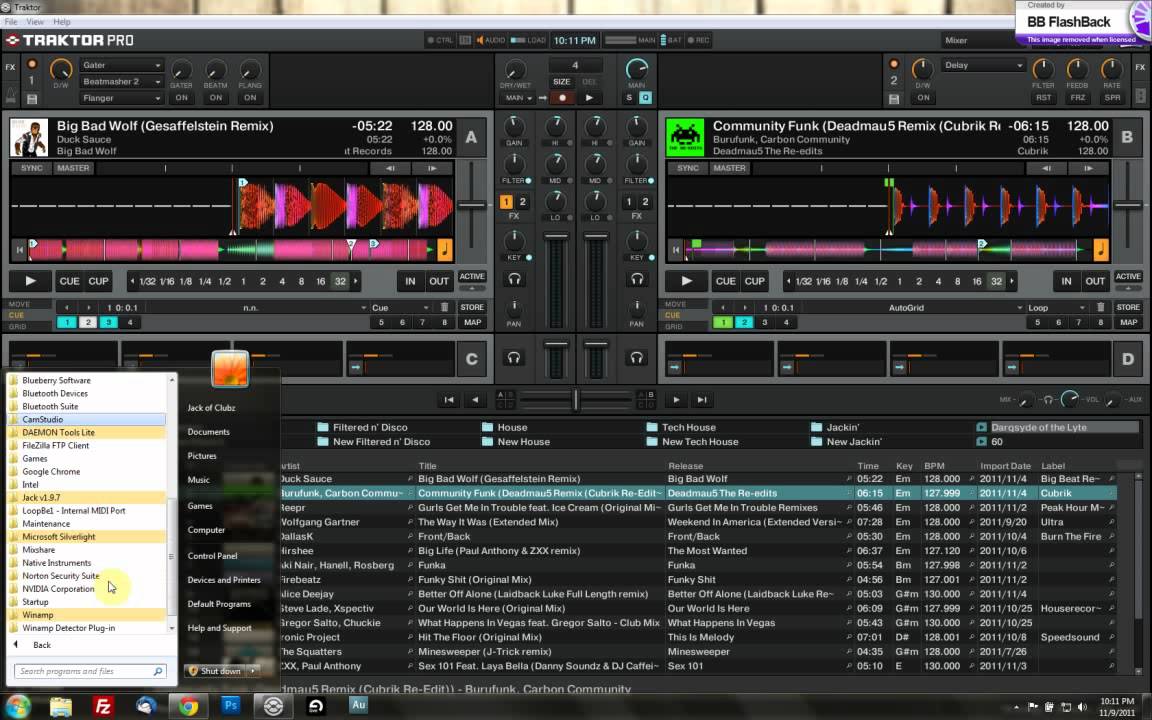Skip to previous track in browser preview
1152x720 pixels.
tap(449, 400)
